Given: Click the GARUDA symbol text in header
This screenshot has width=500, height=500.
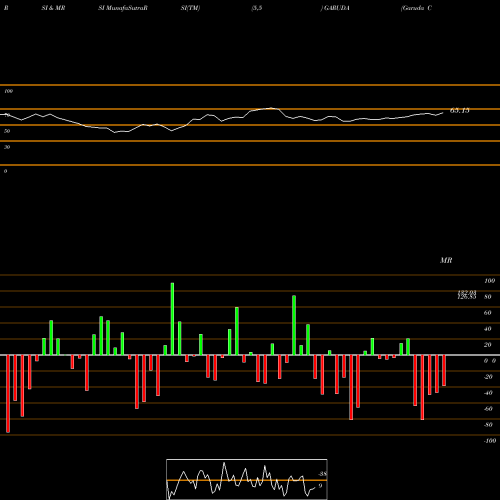Looking at the screenshot, I should (x=336, y=8).
